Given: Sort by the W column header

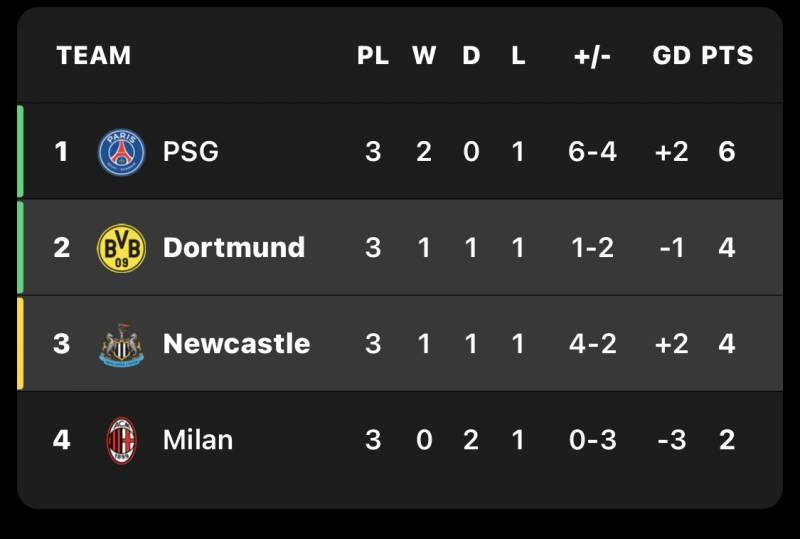Looking at the screenshot, I should pos(424,56).
